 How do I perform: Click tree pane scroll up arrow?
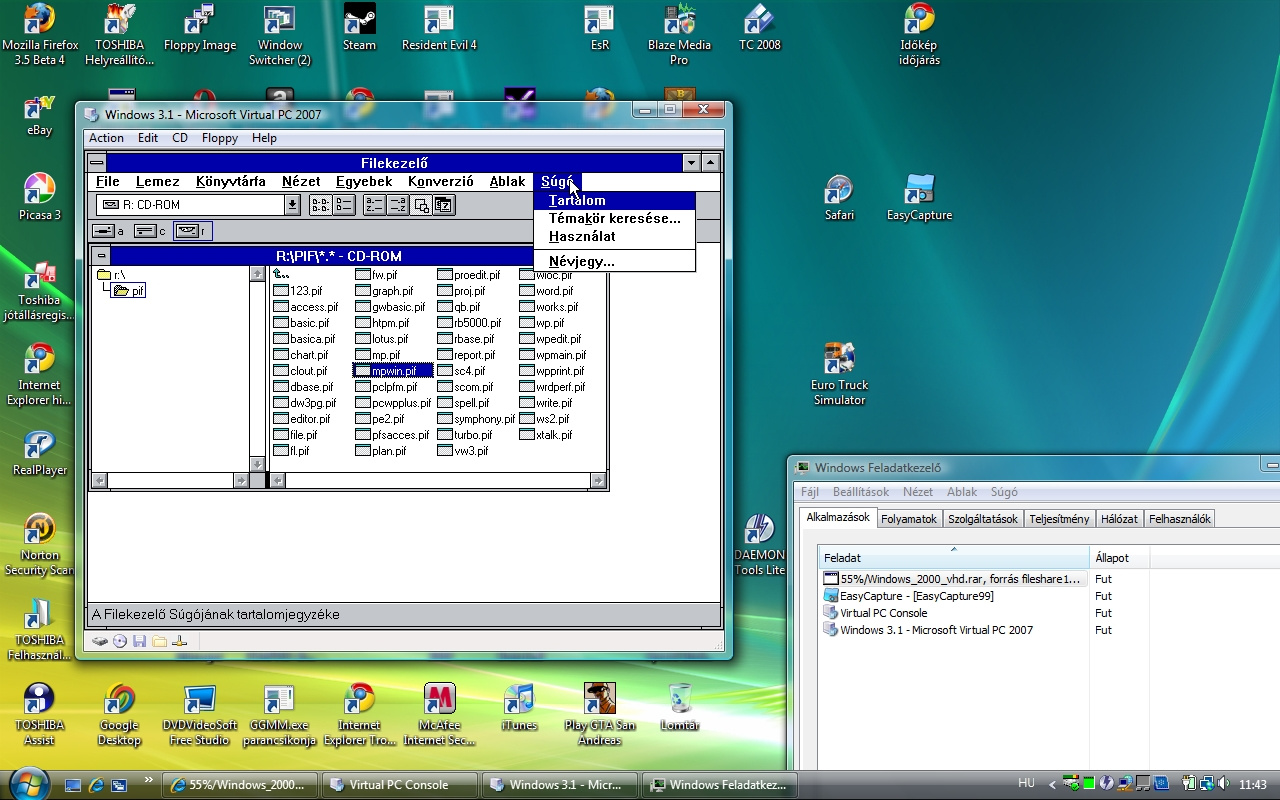(257, 274)
